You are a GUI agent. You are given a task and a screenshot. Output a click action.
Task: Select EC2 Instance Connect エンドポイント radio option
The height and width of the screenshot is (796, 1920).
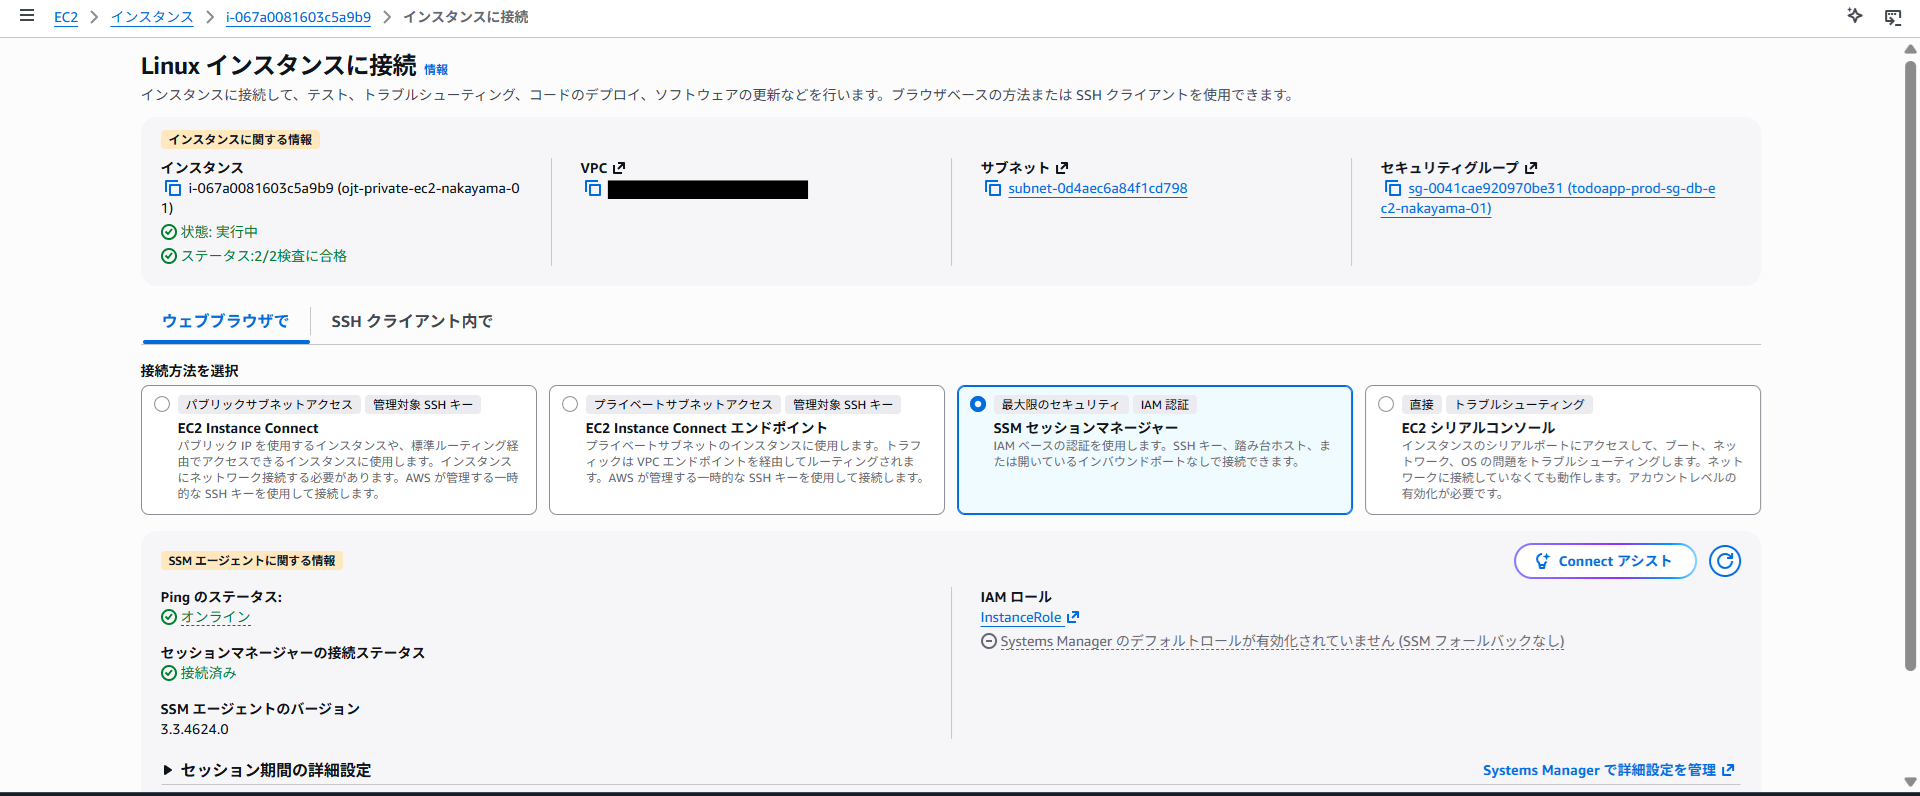(x=570, y=404)
